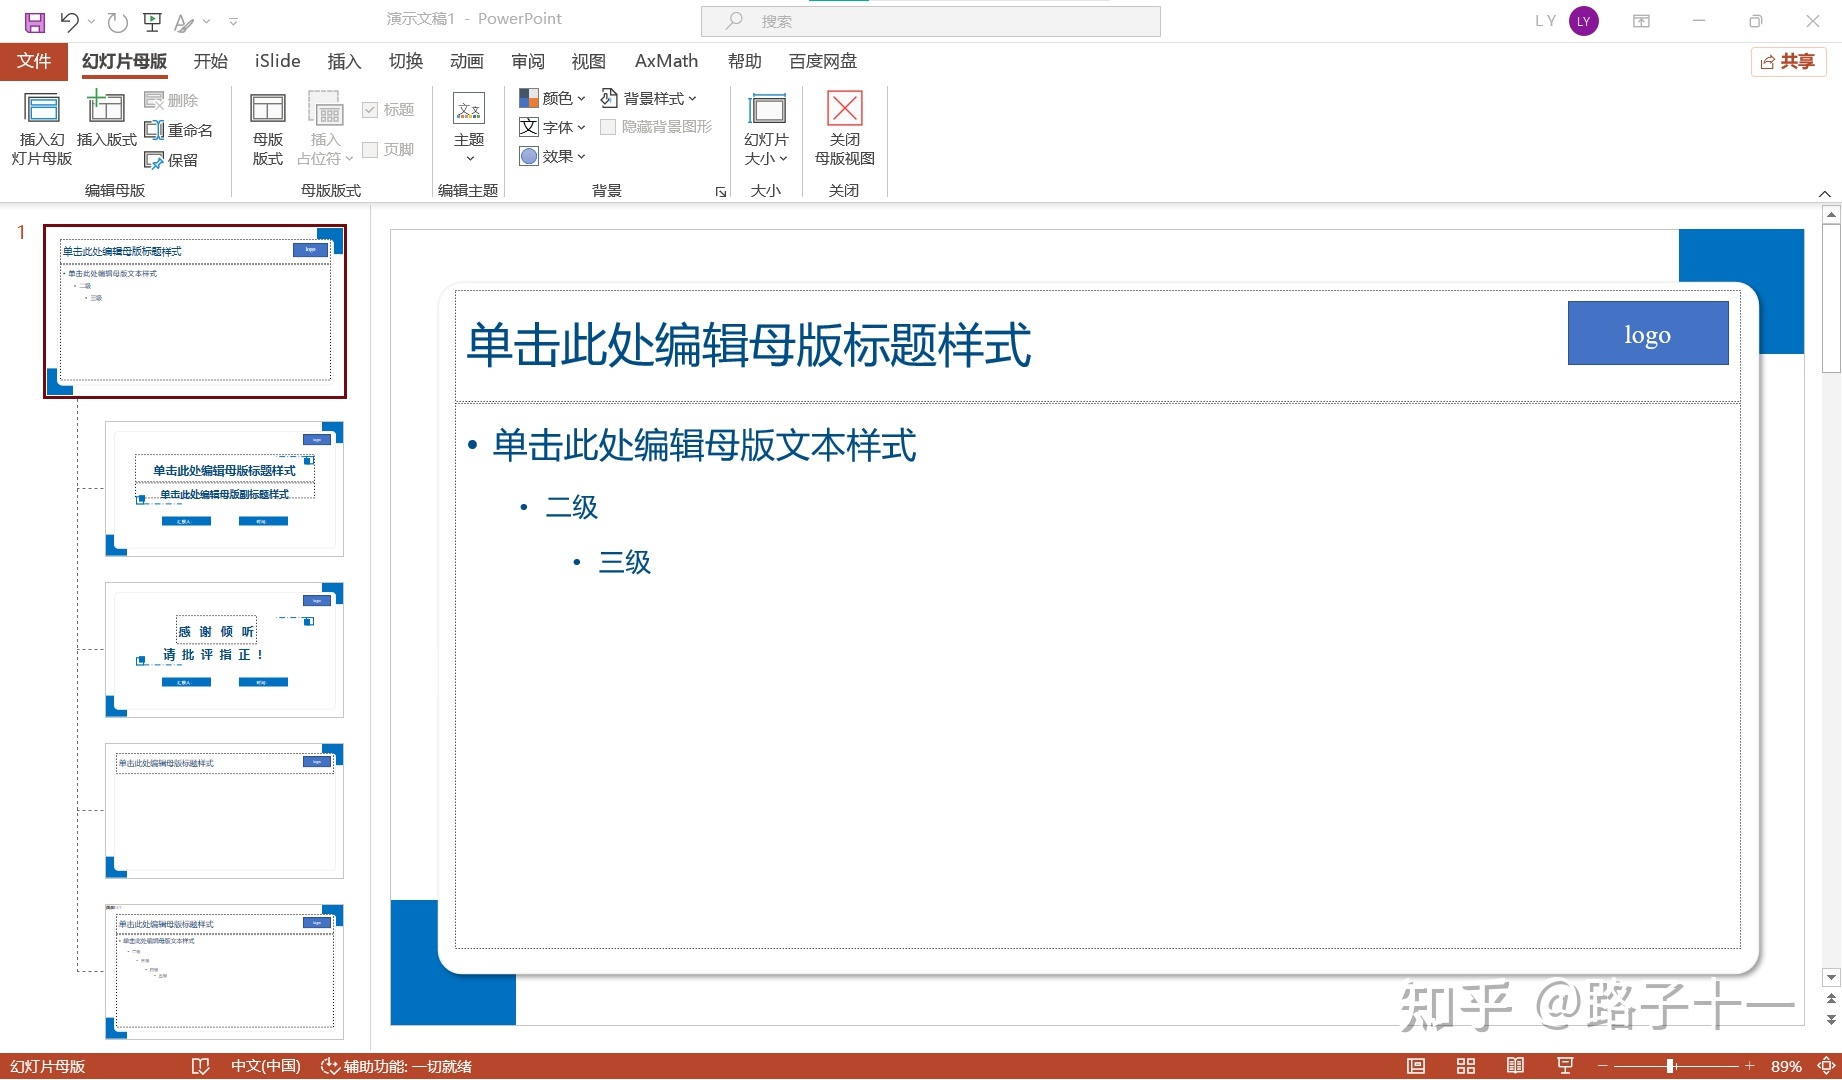Select the content layout thumbnail at bottom
The image size is (1842, 1080).
click(225, 972)
